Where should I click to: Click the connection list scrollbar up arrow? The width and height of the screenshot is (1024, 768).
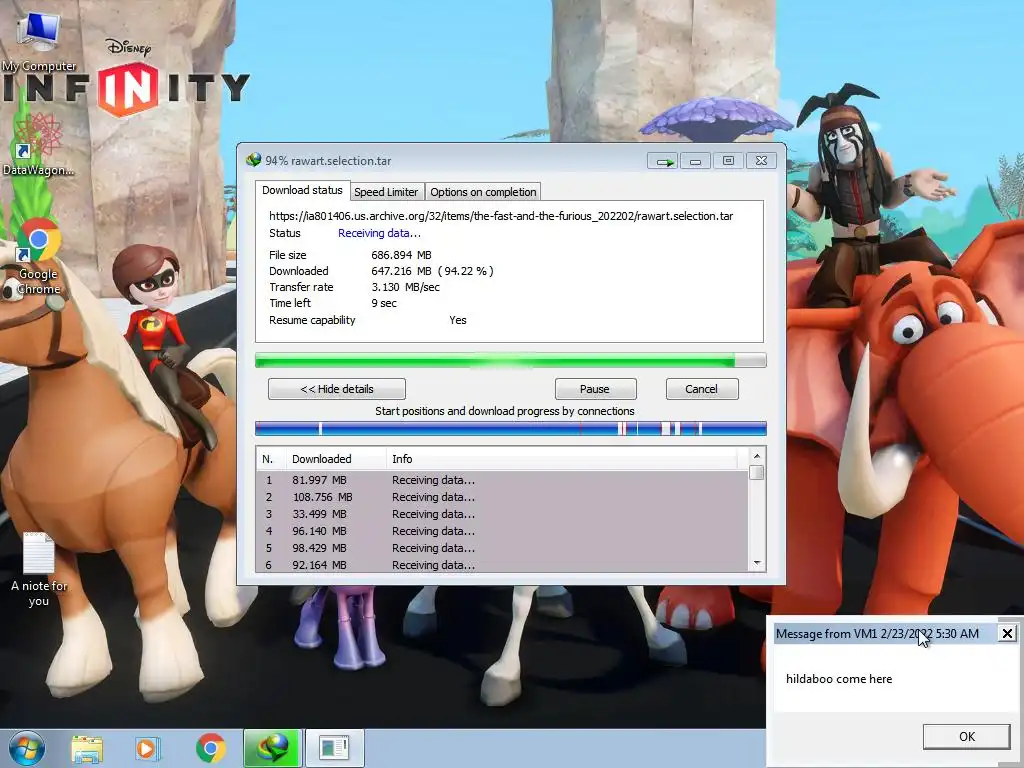pos(757,456)
